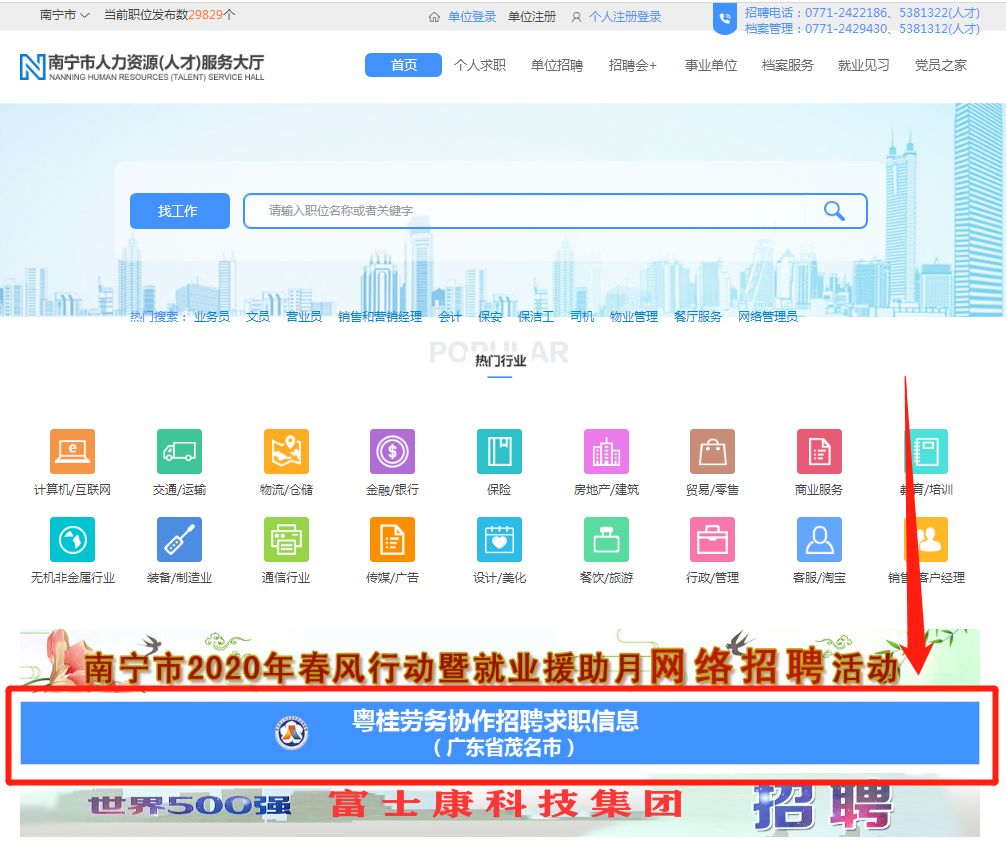Click the 找工作 button
The image size is (1006, 842).
179,211
